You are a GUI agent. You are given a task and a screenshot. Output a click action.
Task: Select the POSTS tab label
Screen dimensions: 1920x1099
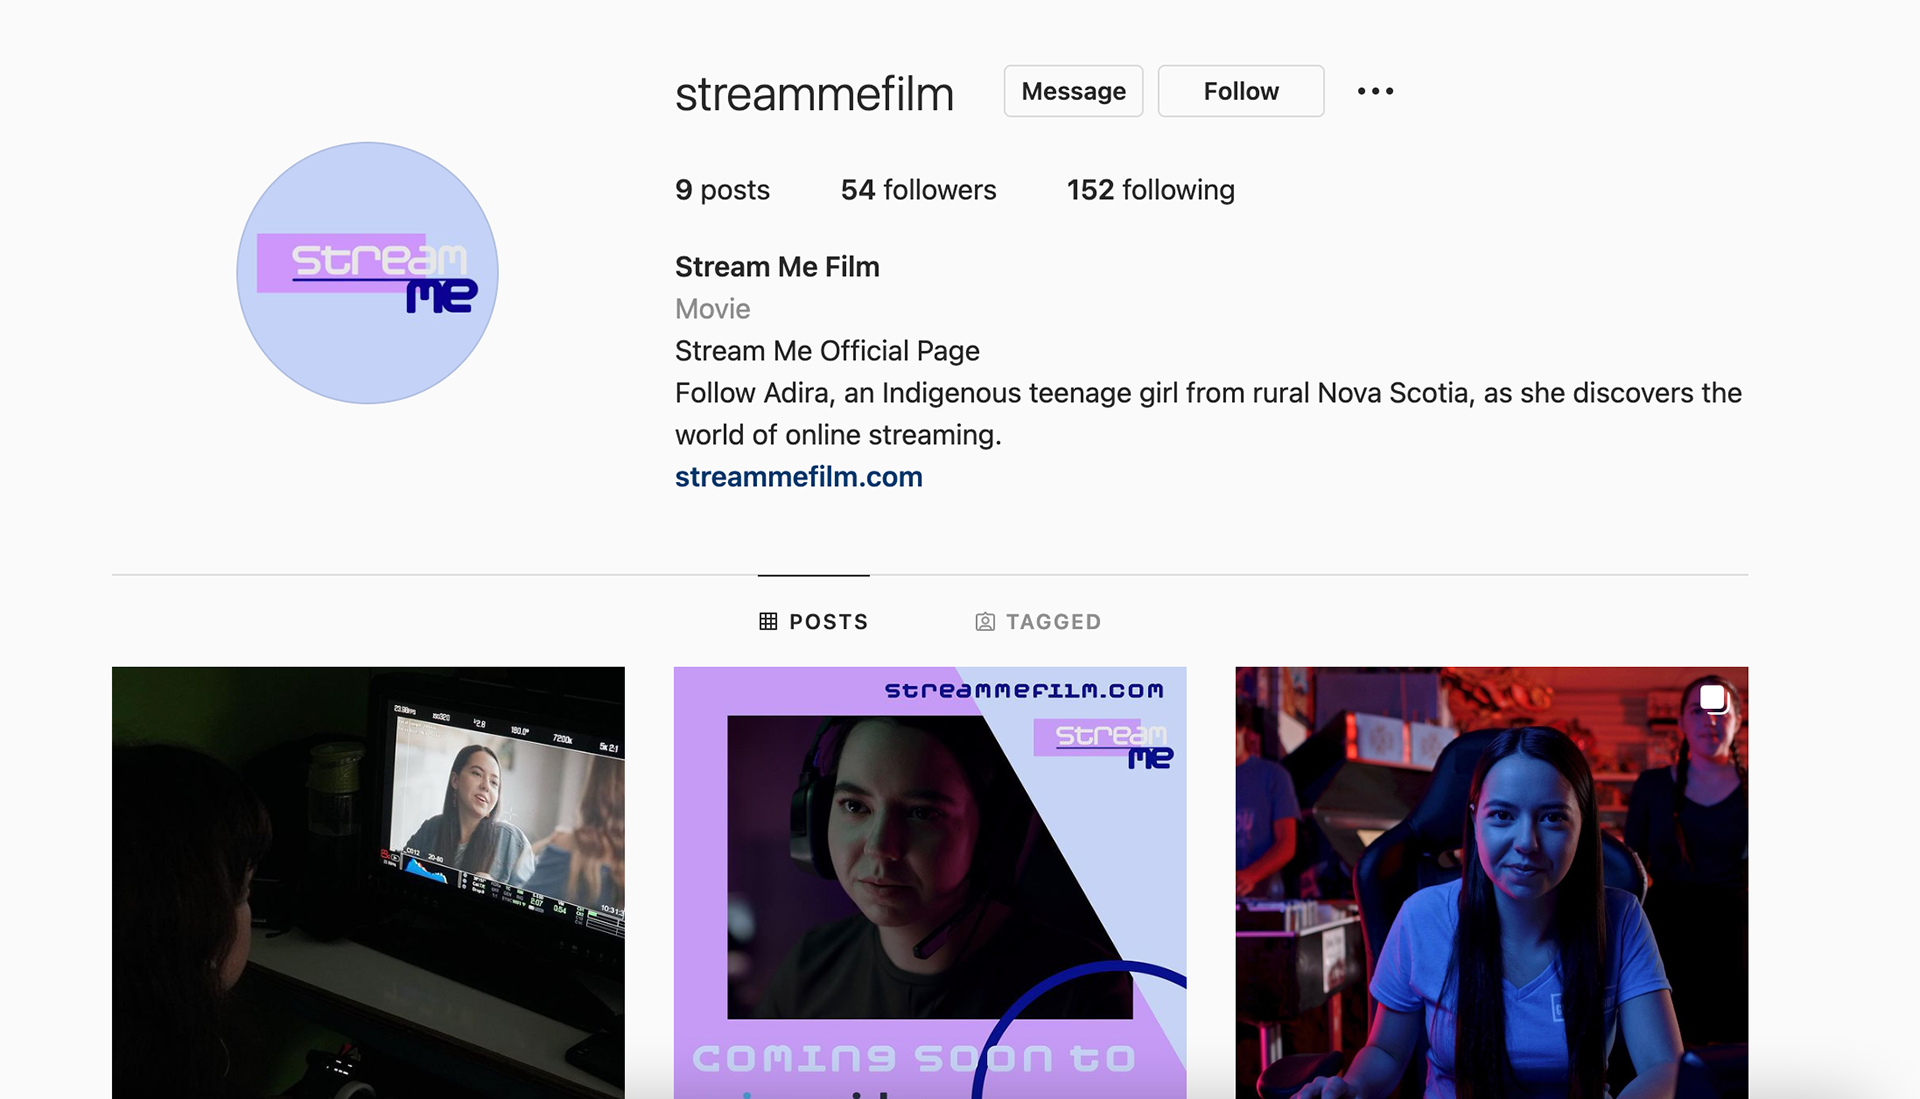[828, 622]
